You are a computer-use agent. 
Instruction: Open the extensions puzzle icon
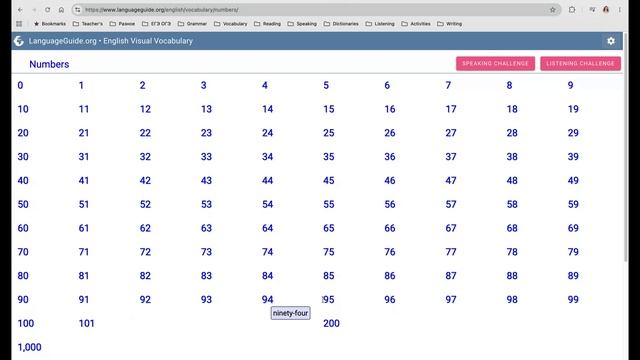tap(572, 9)
